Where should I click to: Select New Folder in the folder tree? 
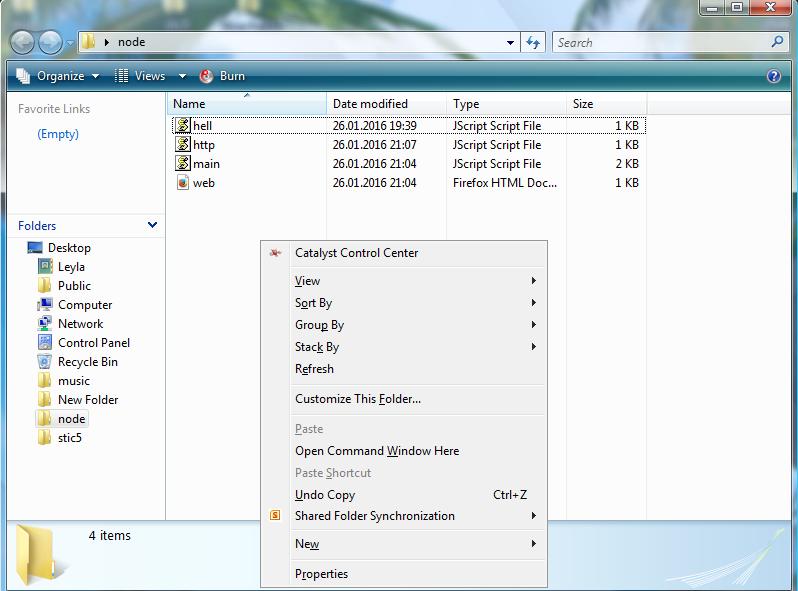point(88,400)
